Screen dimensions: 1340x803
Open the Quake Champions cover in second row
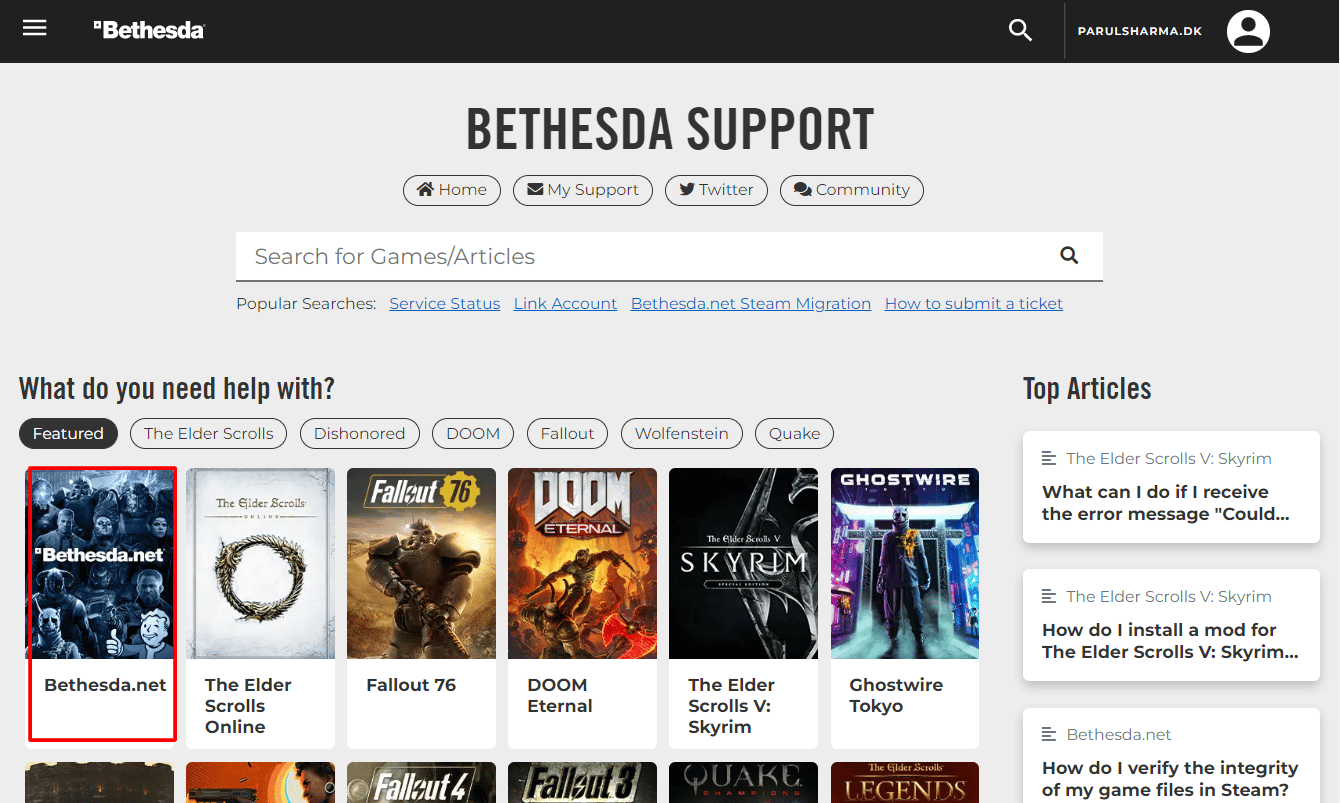pos(744,783)
